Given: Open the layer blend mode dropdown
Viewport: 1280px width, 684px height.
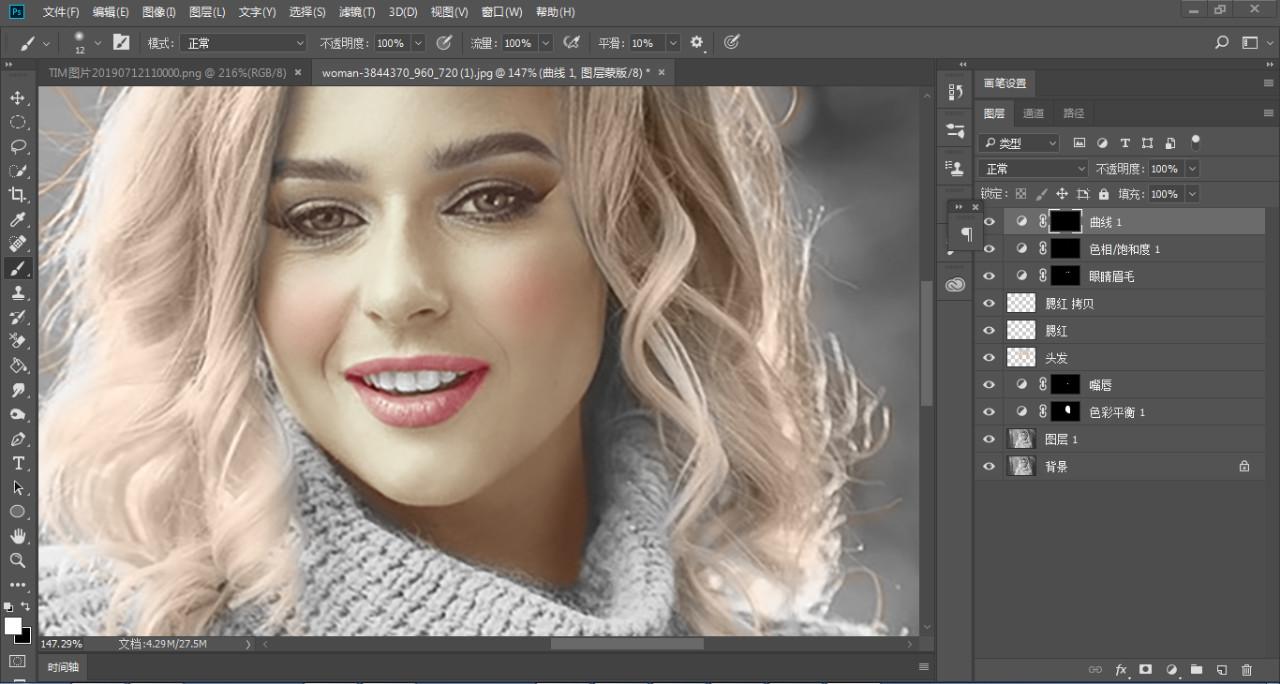Looking at the screenshot, I should coord(1033,169).
